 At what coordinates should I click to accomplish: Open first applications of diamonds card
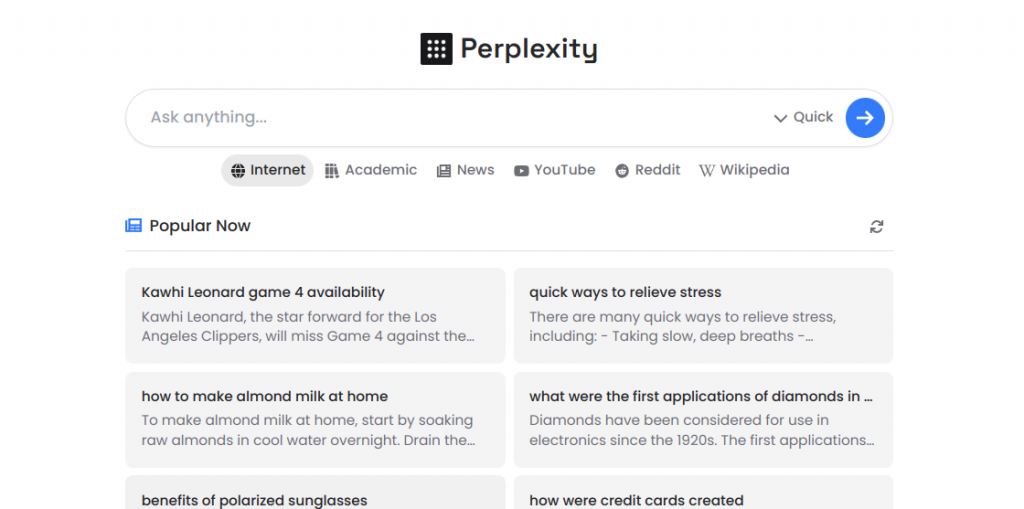[703, 419]
